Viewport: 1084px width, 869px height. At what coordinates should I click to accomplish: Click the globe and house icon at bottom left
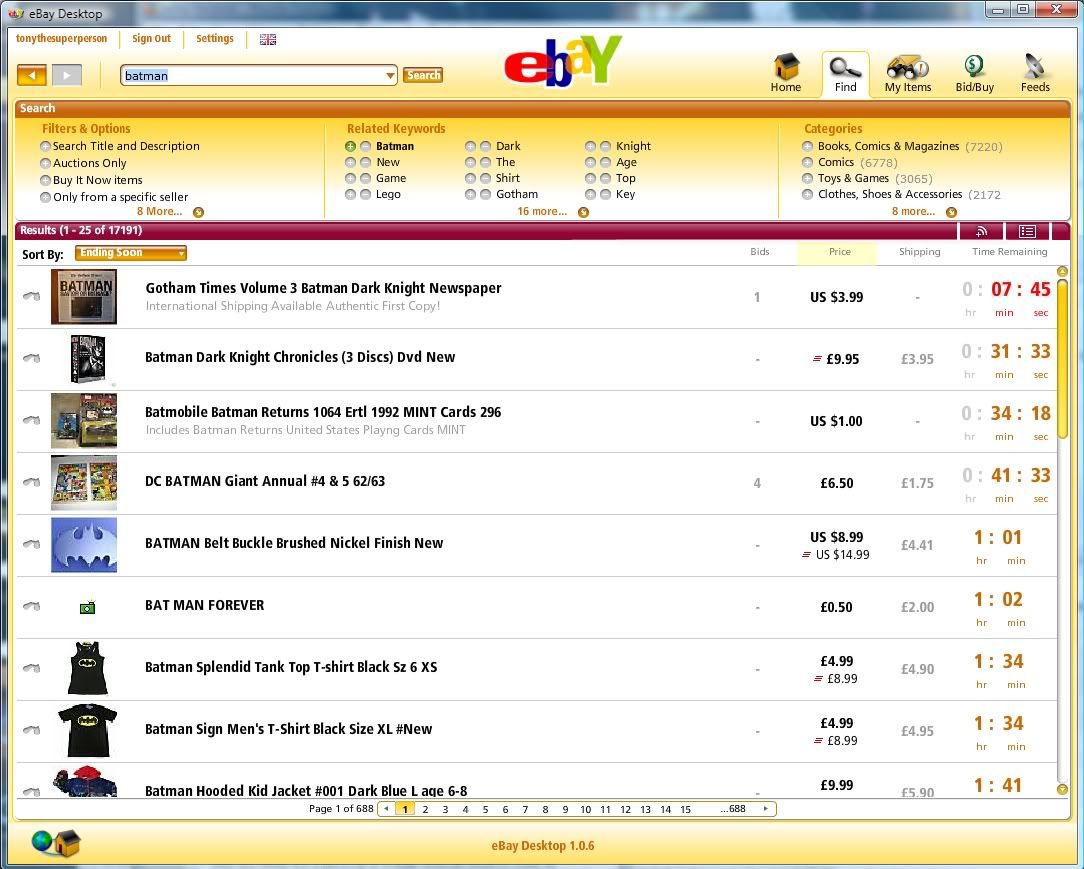pos(56,843)
